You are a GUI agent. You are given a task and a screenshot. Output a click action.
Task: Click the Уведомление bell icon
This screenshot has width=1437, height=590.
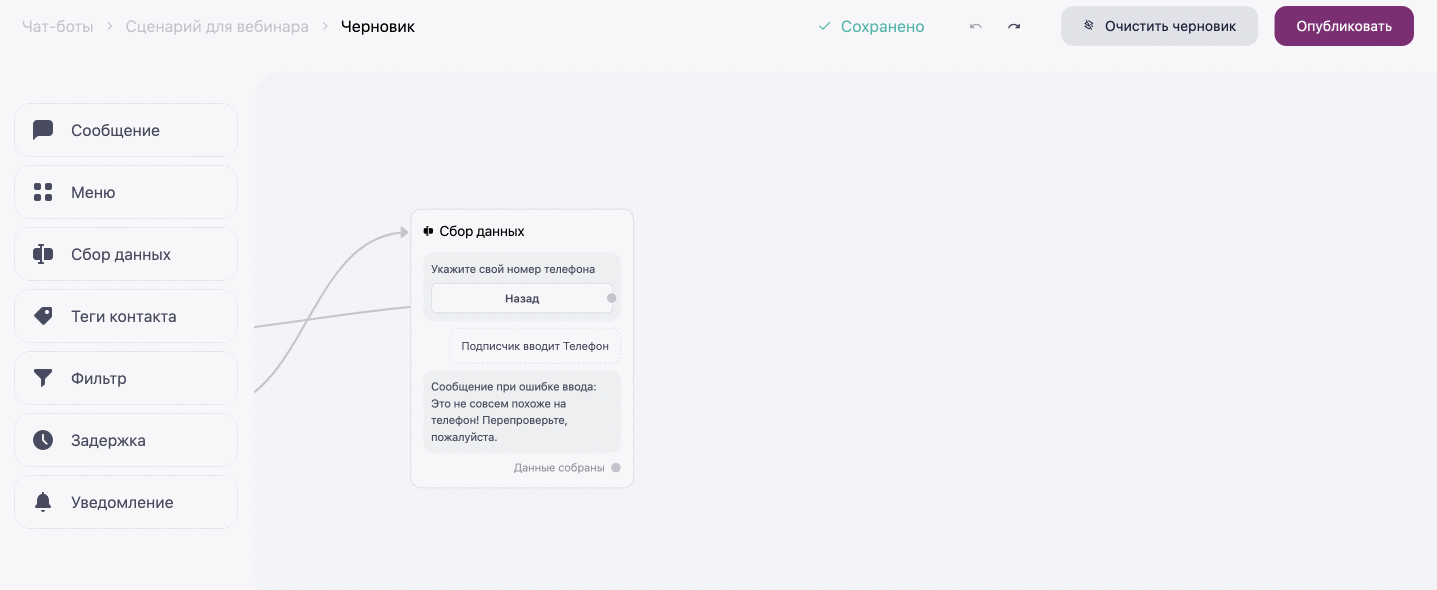43,502
